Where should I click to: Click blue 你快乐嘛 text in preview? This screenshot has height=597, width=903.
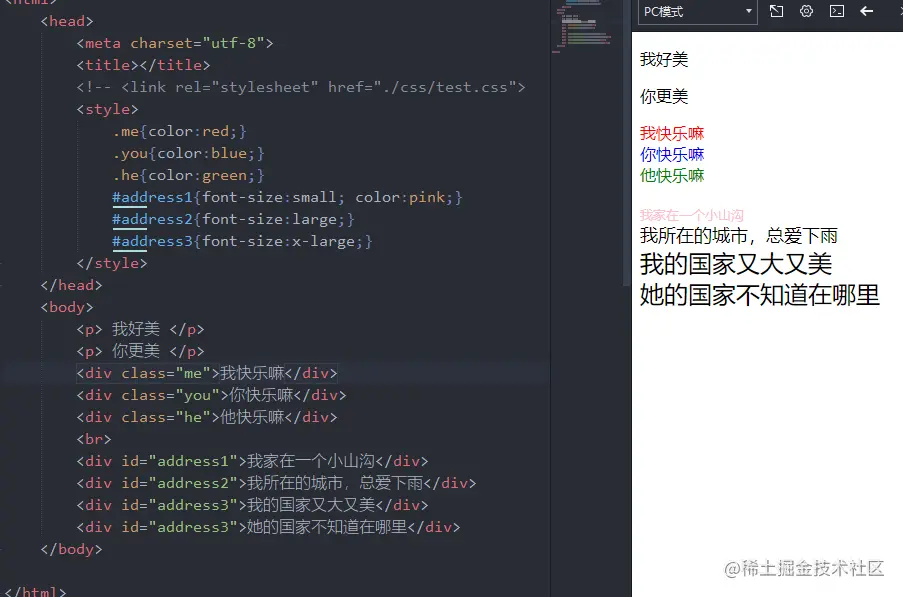(x=672, y=154)
